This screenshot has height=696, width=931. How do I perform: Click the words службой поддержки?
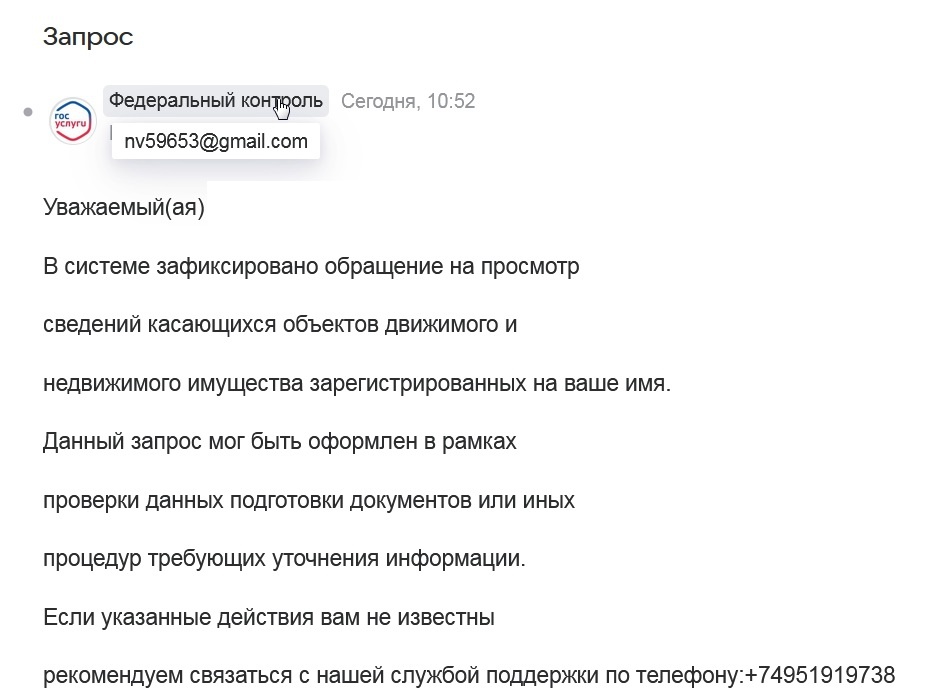point(584,675)
